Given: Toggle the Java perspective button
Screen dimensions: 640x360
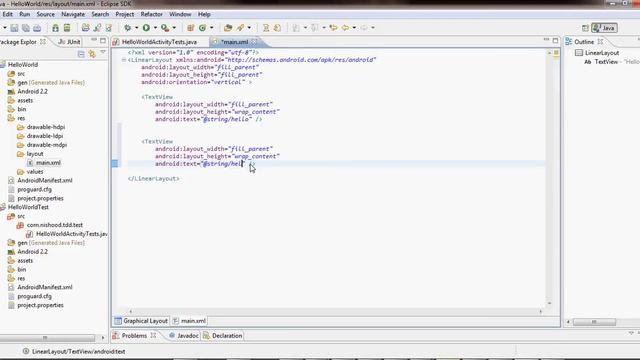Looking at the screenshot, I should [604, 28].
